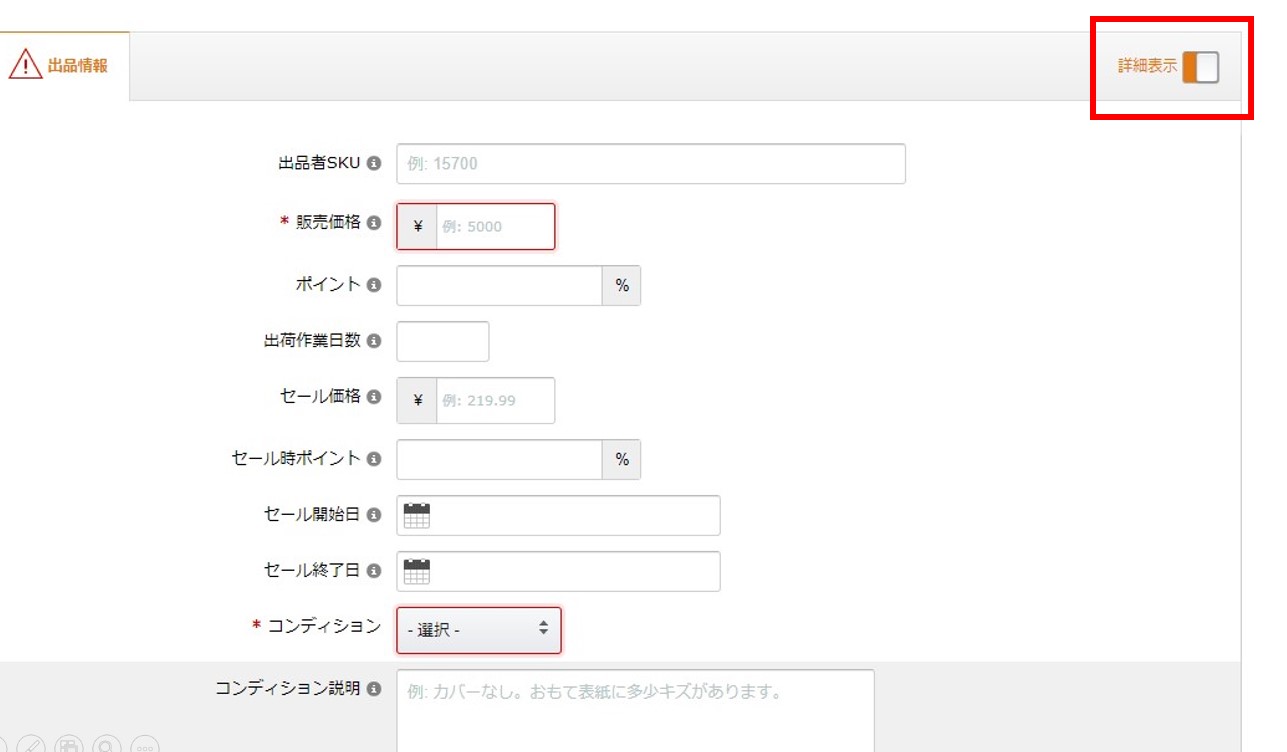Click the ¥ prefix of セール価格

(x=417, y=400)
